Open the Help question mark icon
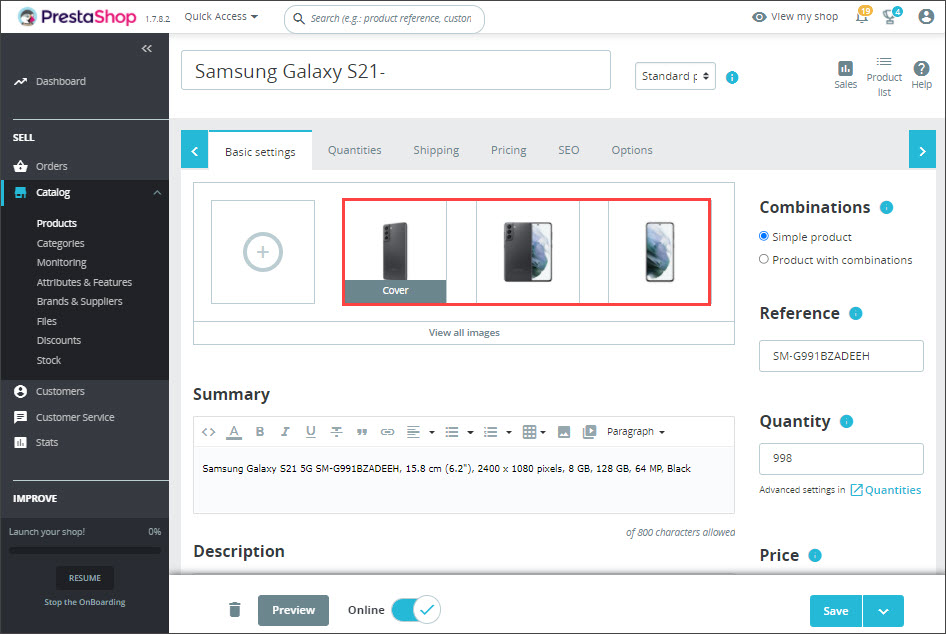946x634 pixels. click(921, 68)
